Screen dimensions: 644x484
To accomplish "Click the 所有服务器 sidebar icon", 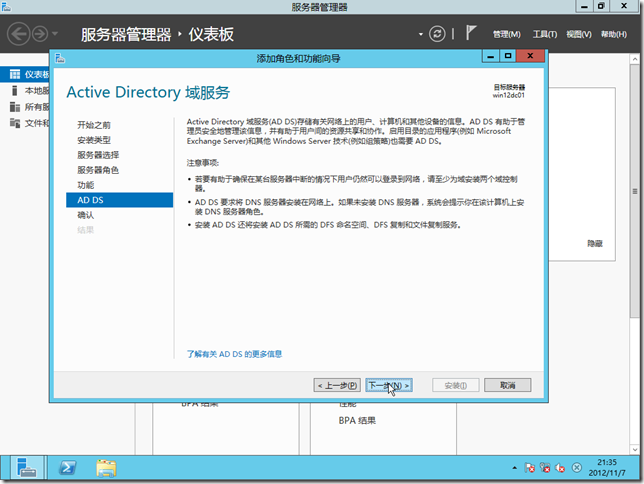I will (x=15, y=107).
